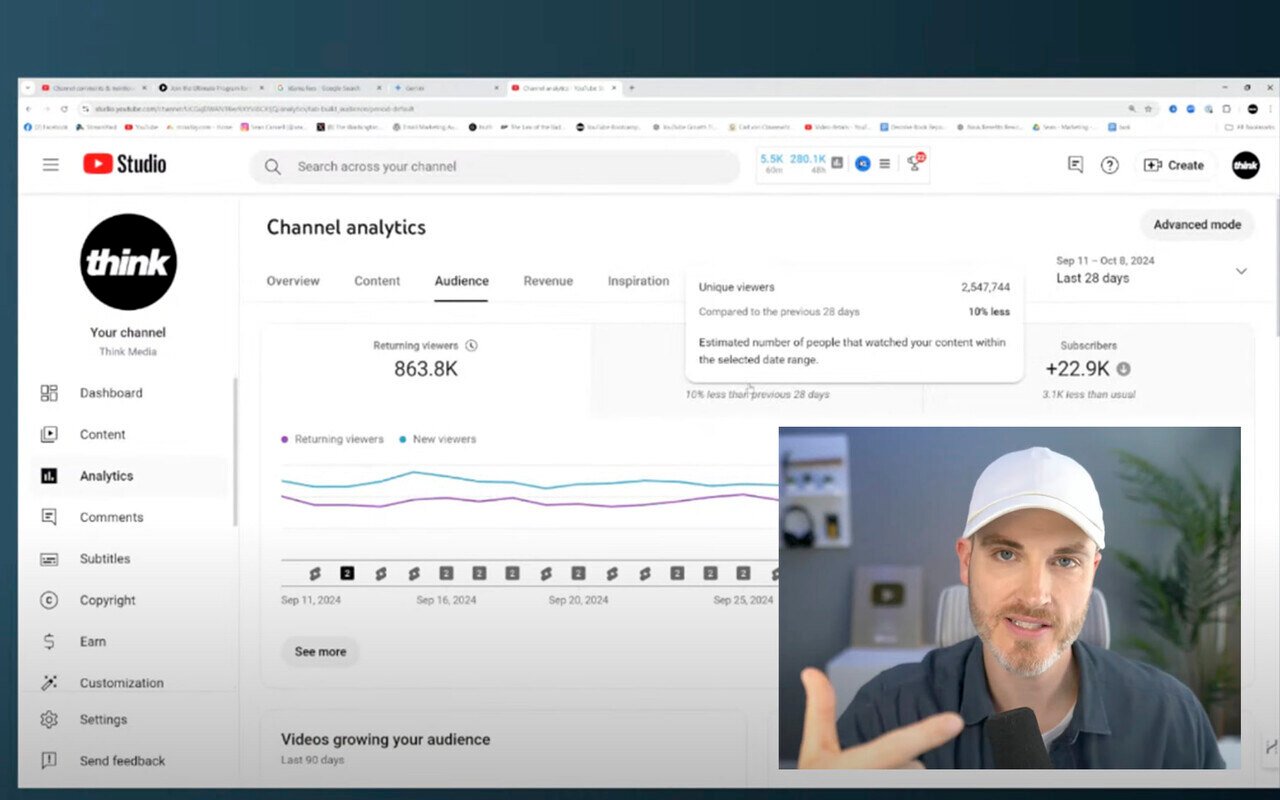
Task: Click the Advanced mode button
Action: click(1197, 224)
